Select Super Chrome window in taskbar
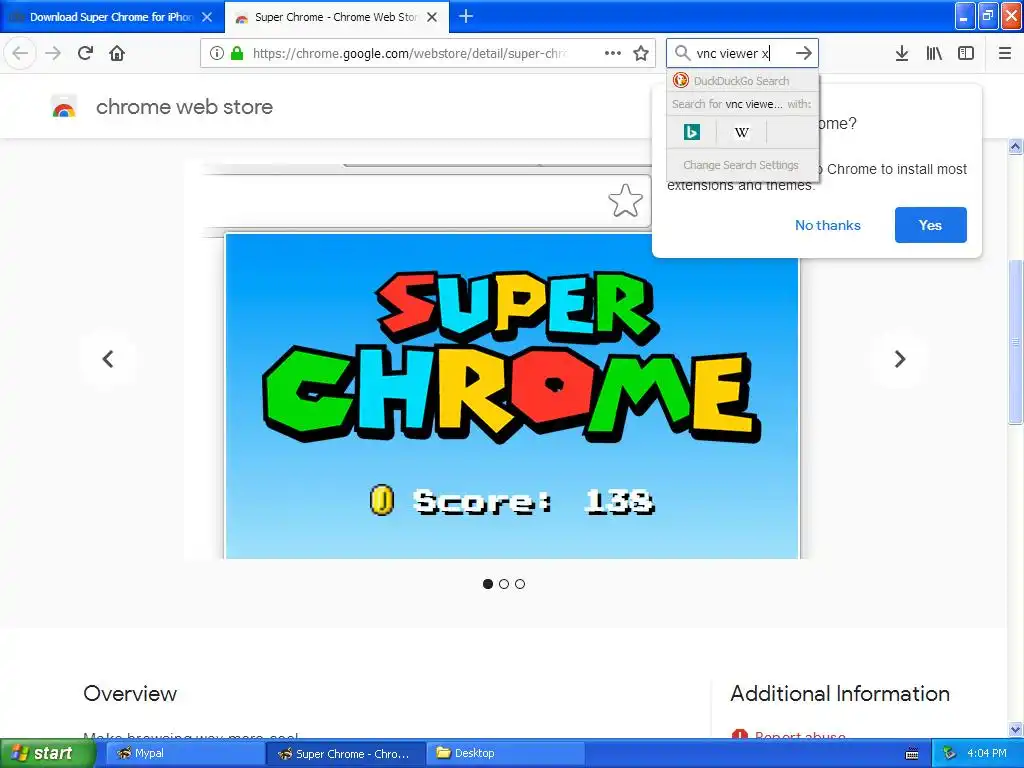This screenshot has height=768, width=1024. pyautogui.click(x=346, y=753)
